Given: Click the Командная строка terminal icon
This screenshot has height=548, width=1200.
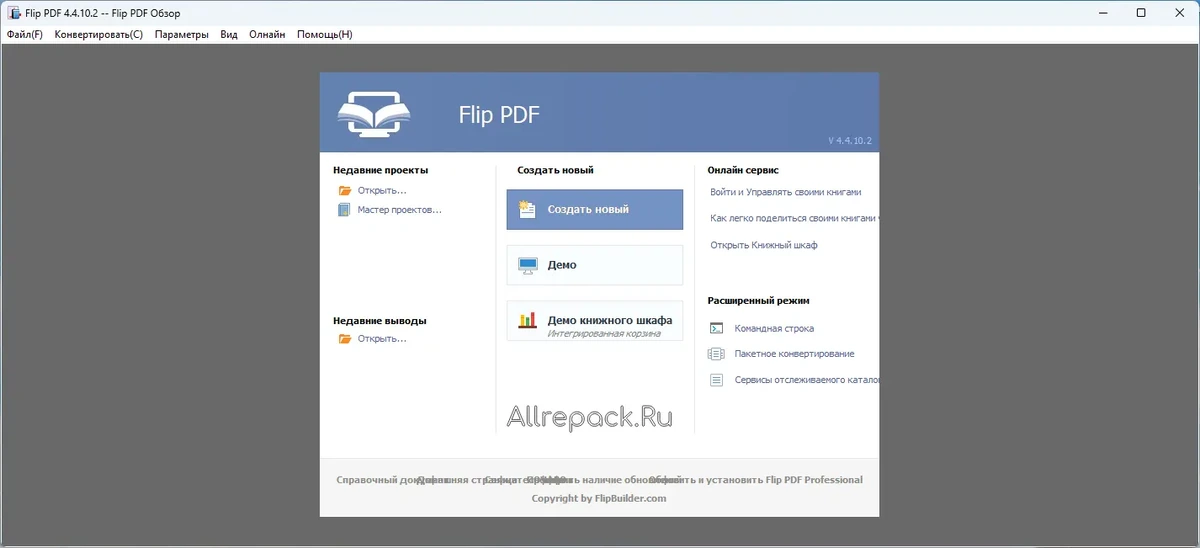Looking at the screenshot, I should coord(716,328).
